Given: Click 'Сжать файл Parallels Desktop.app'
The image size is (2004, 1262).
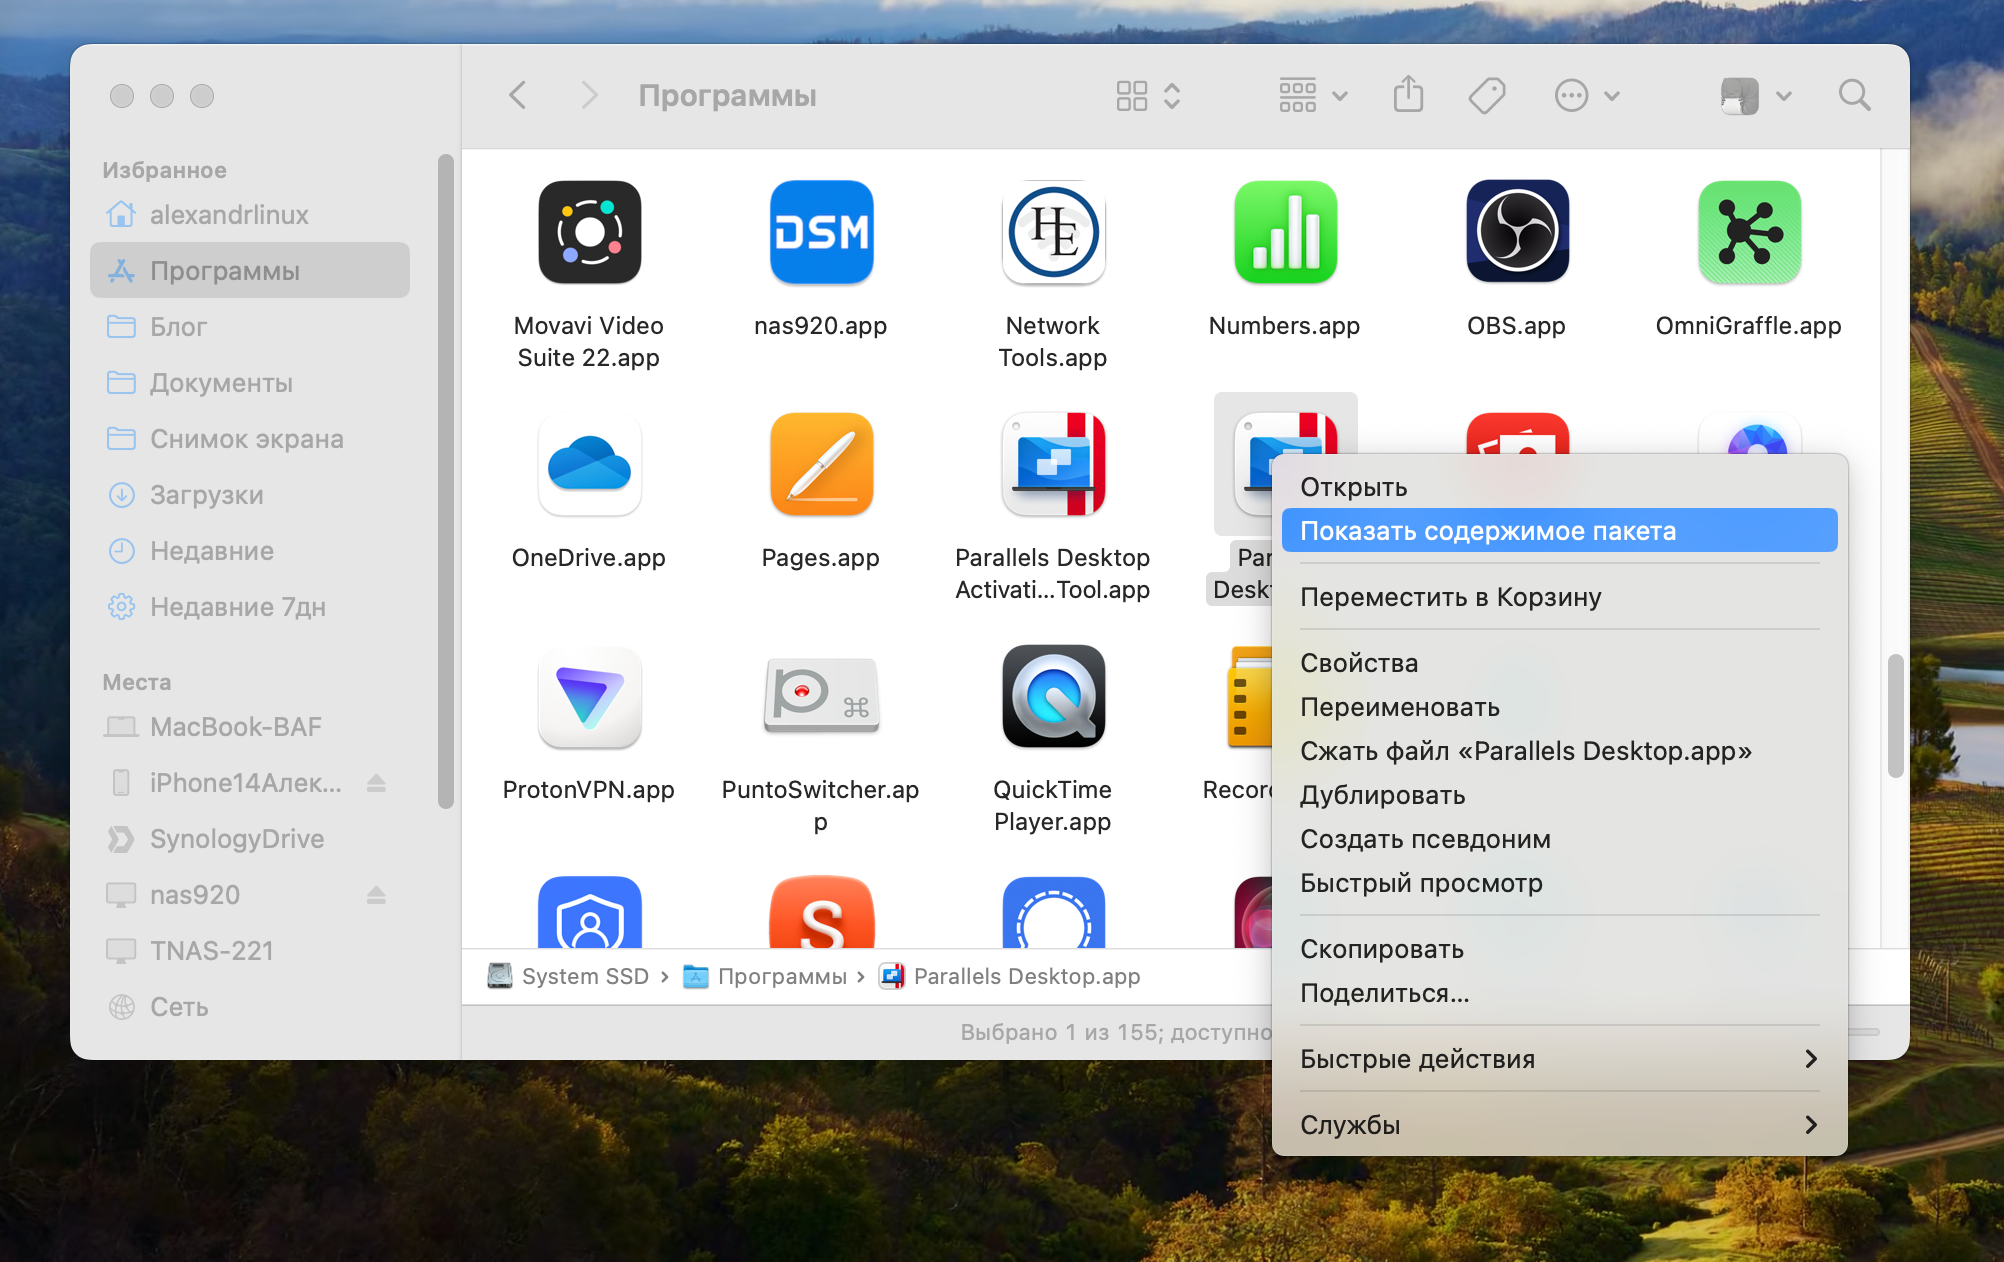Looking at the screenshot, I should point(1524,750).
